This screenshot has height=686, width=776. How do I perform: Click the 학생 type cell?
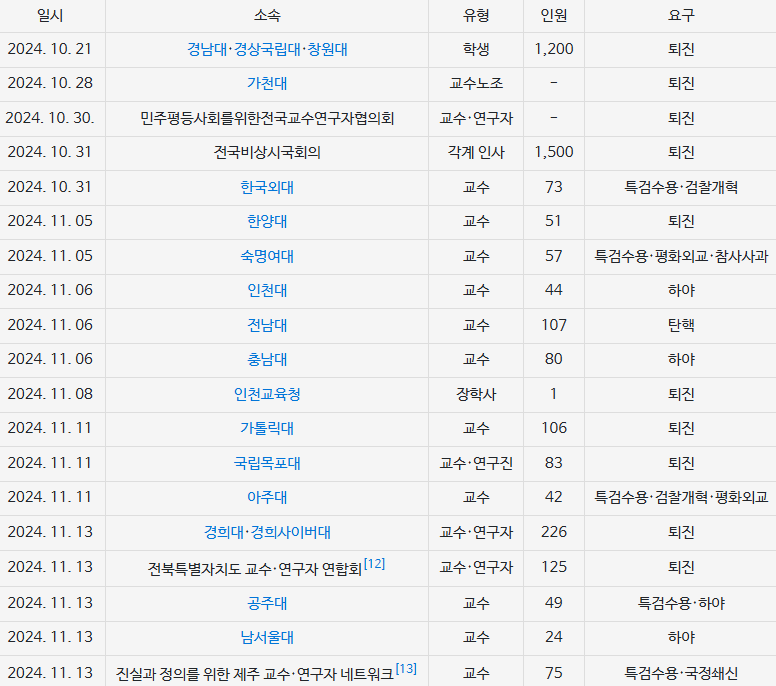476,49
